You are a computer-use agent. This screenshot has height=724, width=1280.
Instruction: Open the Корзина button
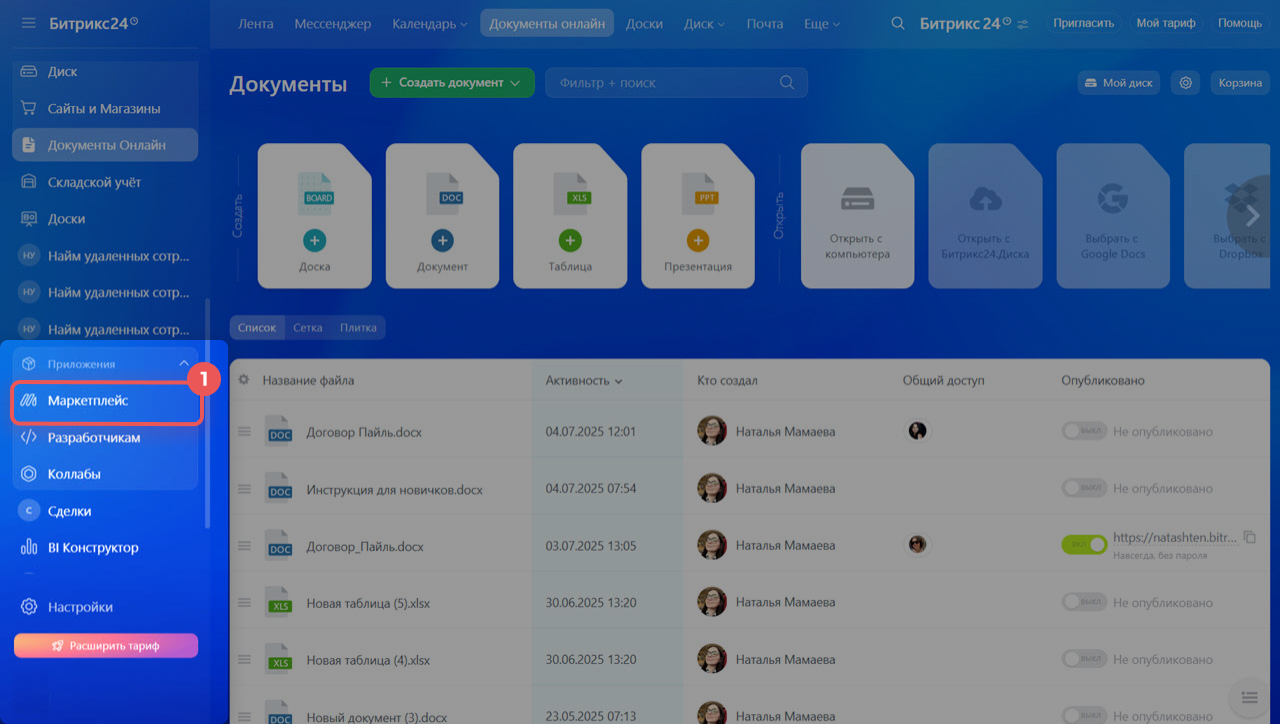[x=1240, y=83]
